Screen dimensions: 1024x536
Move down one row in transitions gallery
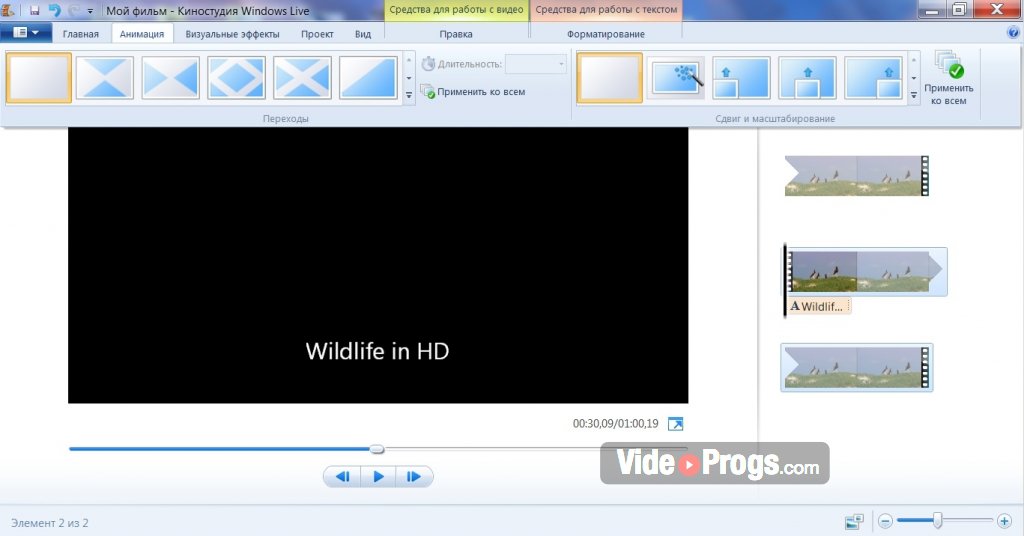pos(409,78)
